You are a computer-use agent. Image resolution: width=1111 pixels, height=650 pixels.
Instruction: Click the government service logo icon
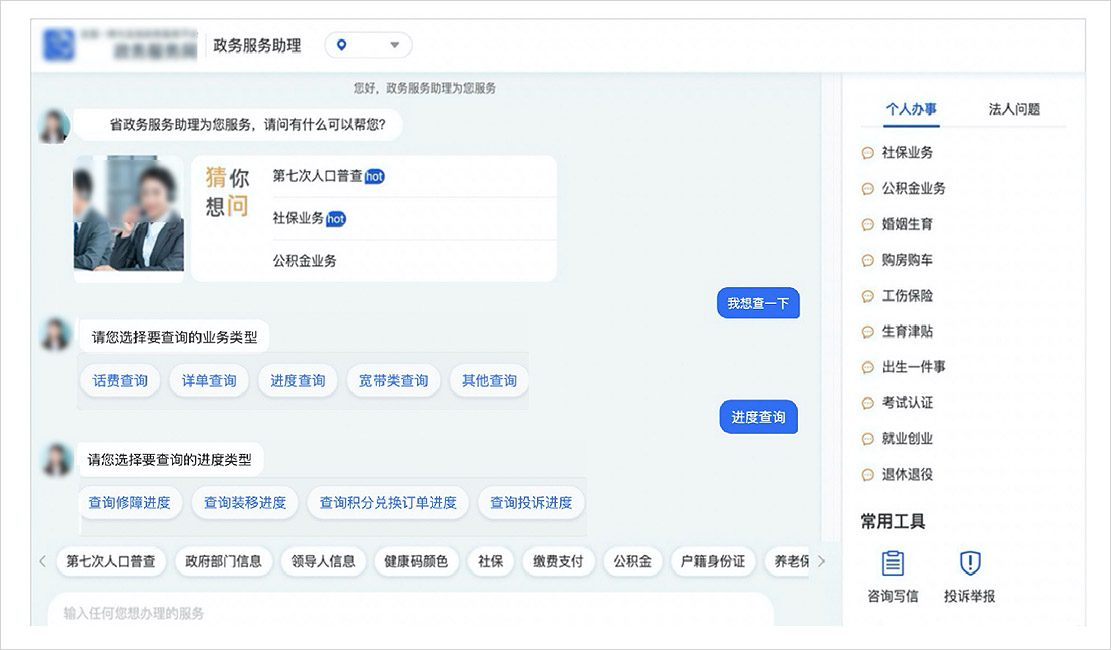click(59, 45)
